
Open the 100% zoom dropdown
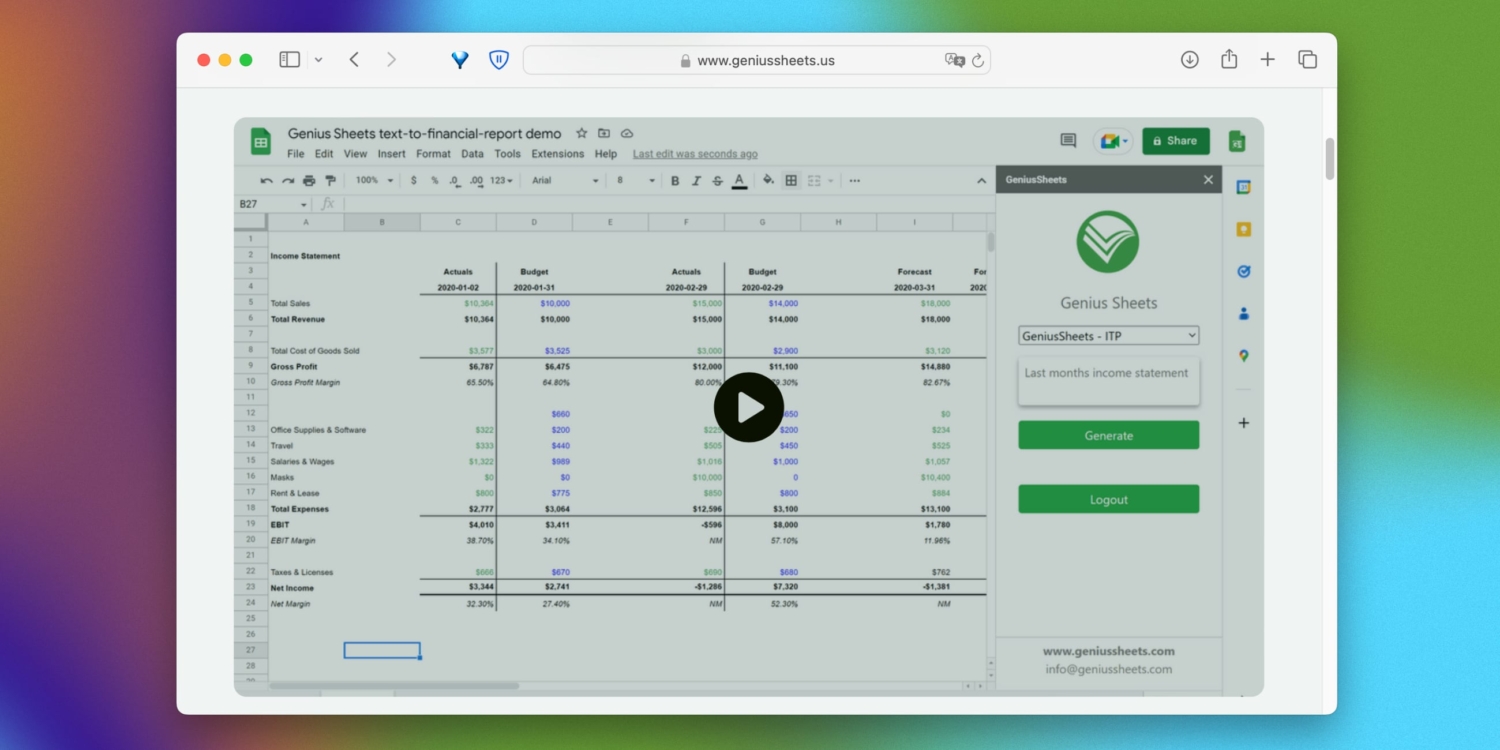[x=374, y=181]
